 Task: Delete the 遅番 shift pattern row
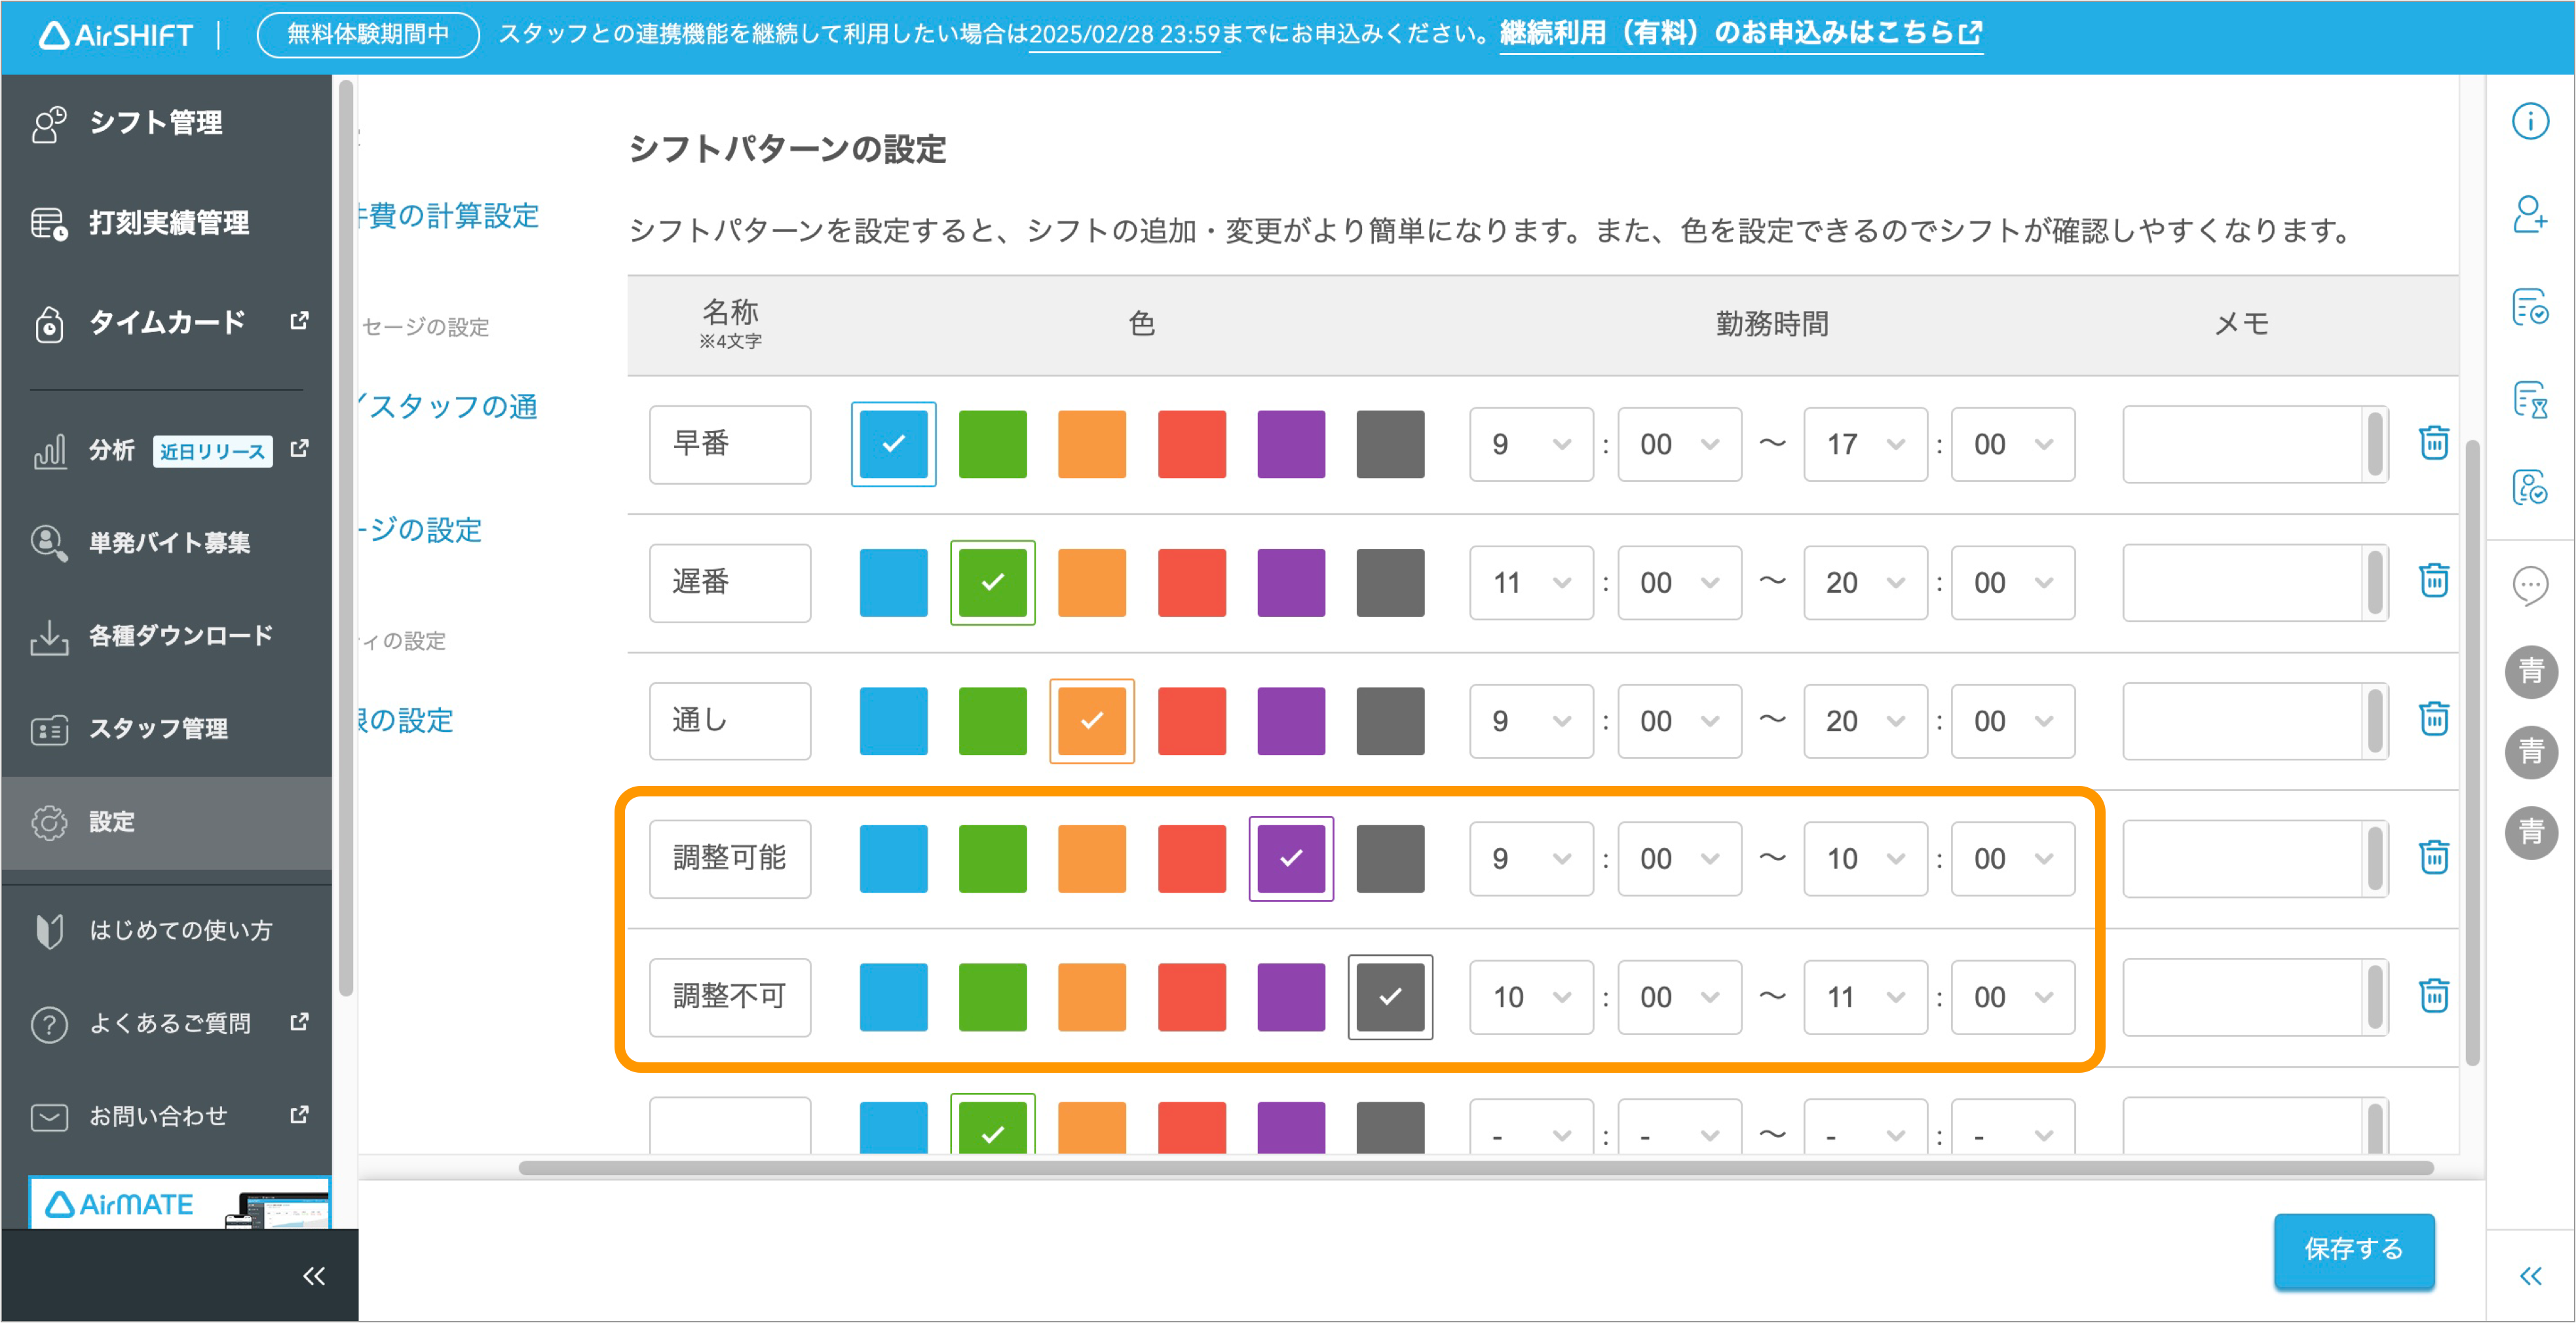tap(2433, 581)
